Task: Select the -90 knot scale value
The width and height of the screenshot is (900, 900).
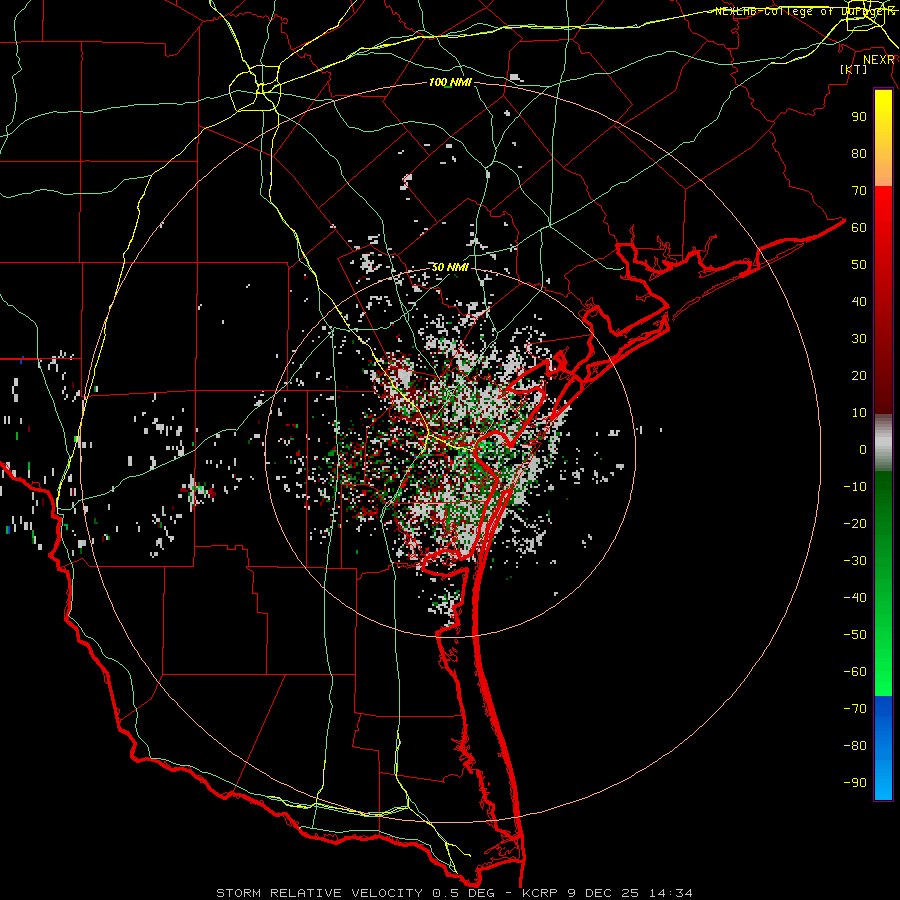Action: click(855, 783)
